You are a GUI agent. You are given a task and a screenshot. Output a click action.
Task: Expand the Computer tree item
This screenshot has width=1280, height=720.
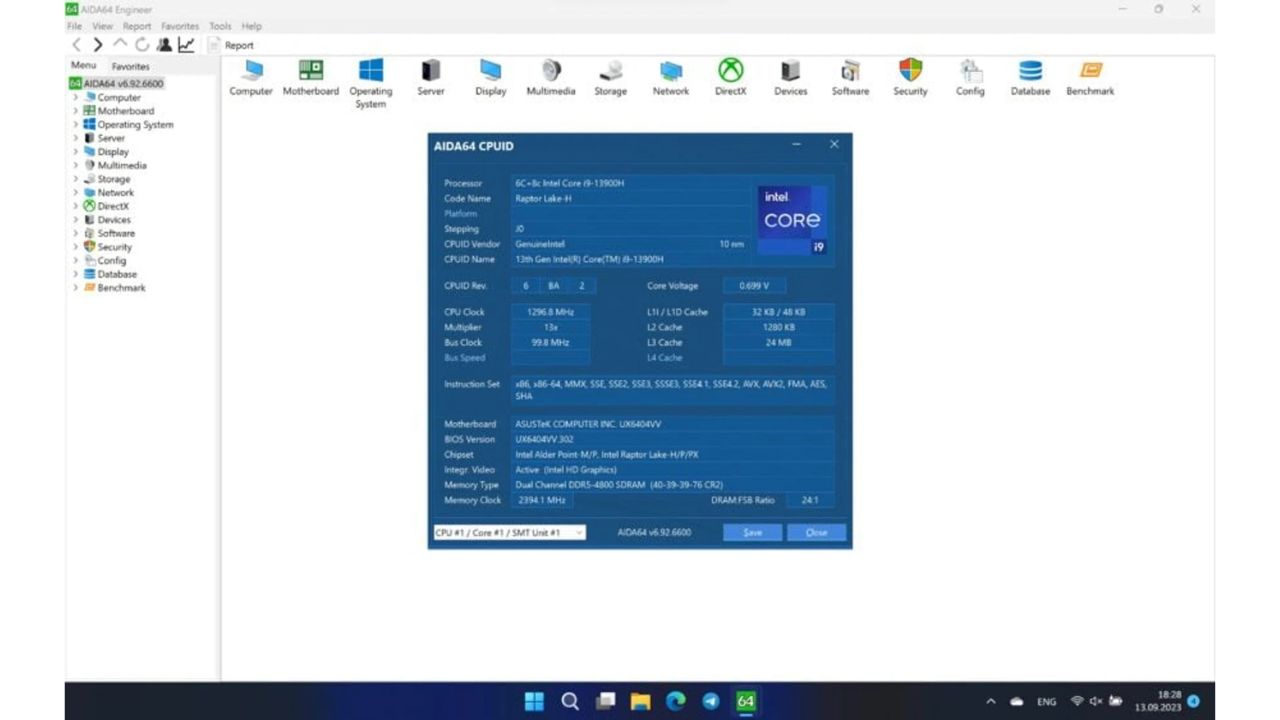pyautogui.click(x=75, y=97)
